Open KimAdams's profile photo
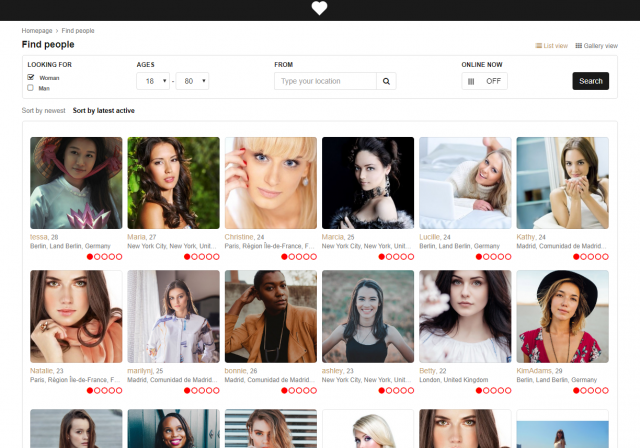 562,317
